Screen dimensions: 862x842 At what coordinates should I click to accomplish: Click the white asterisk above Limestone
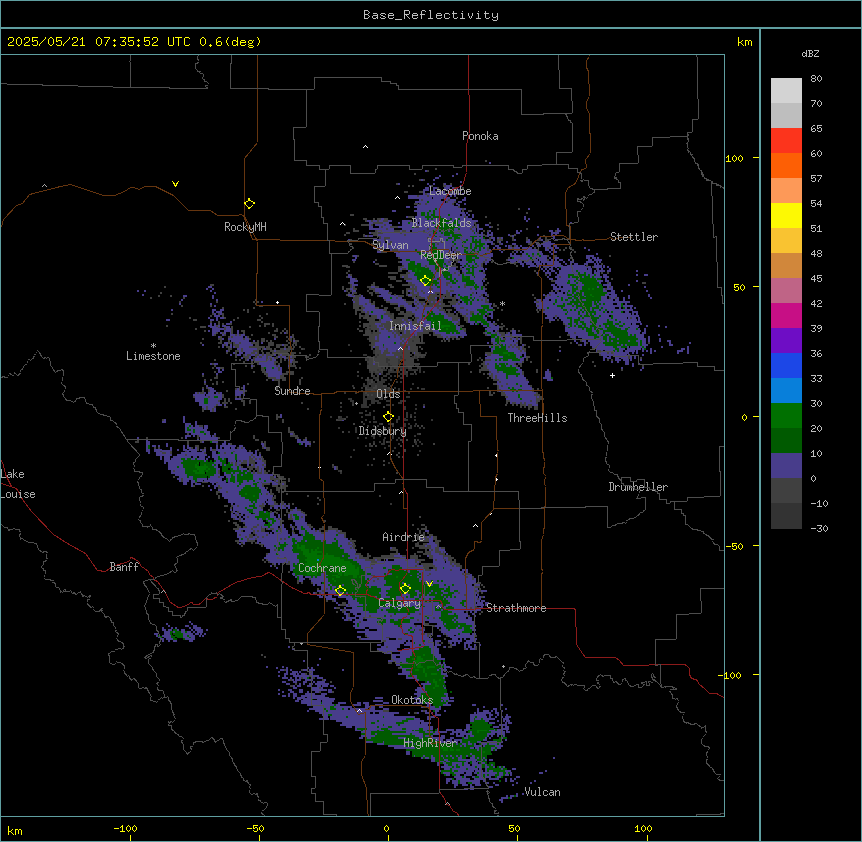click(x=153, y=346)
